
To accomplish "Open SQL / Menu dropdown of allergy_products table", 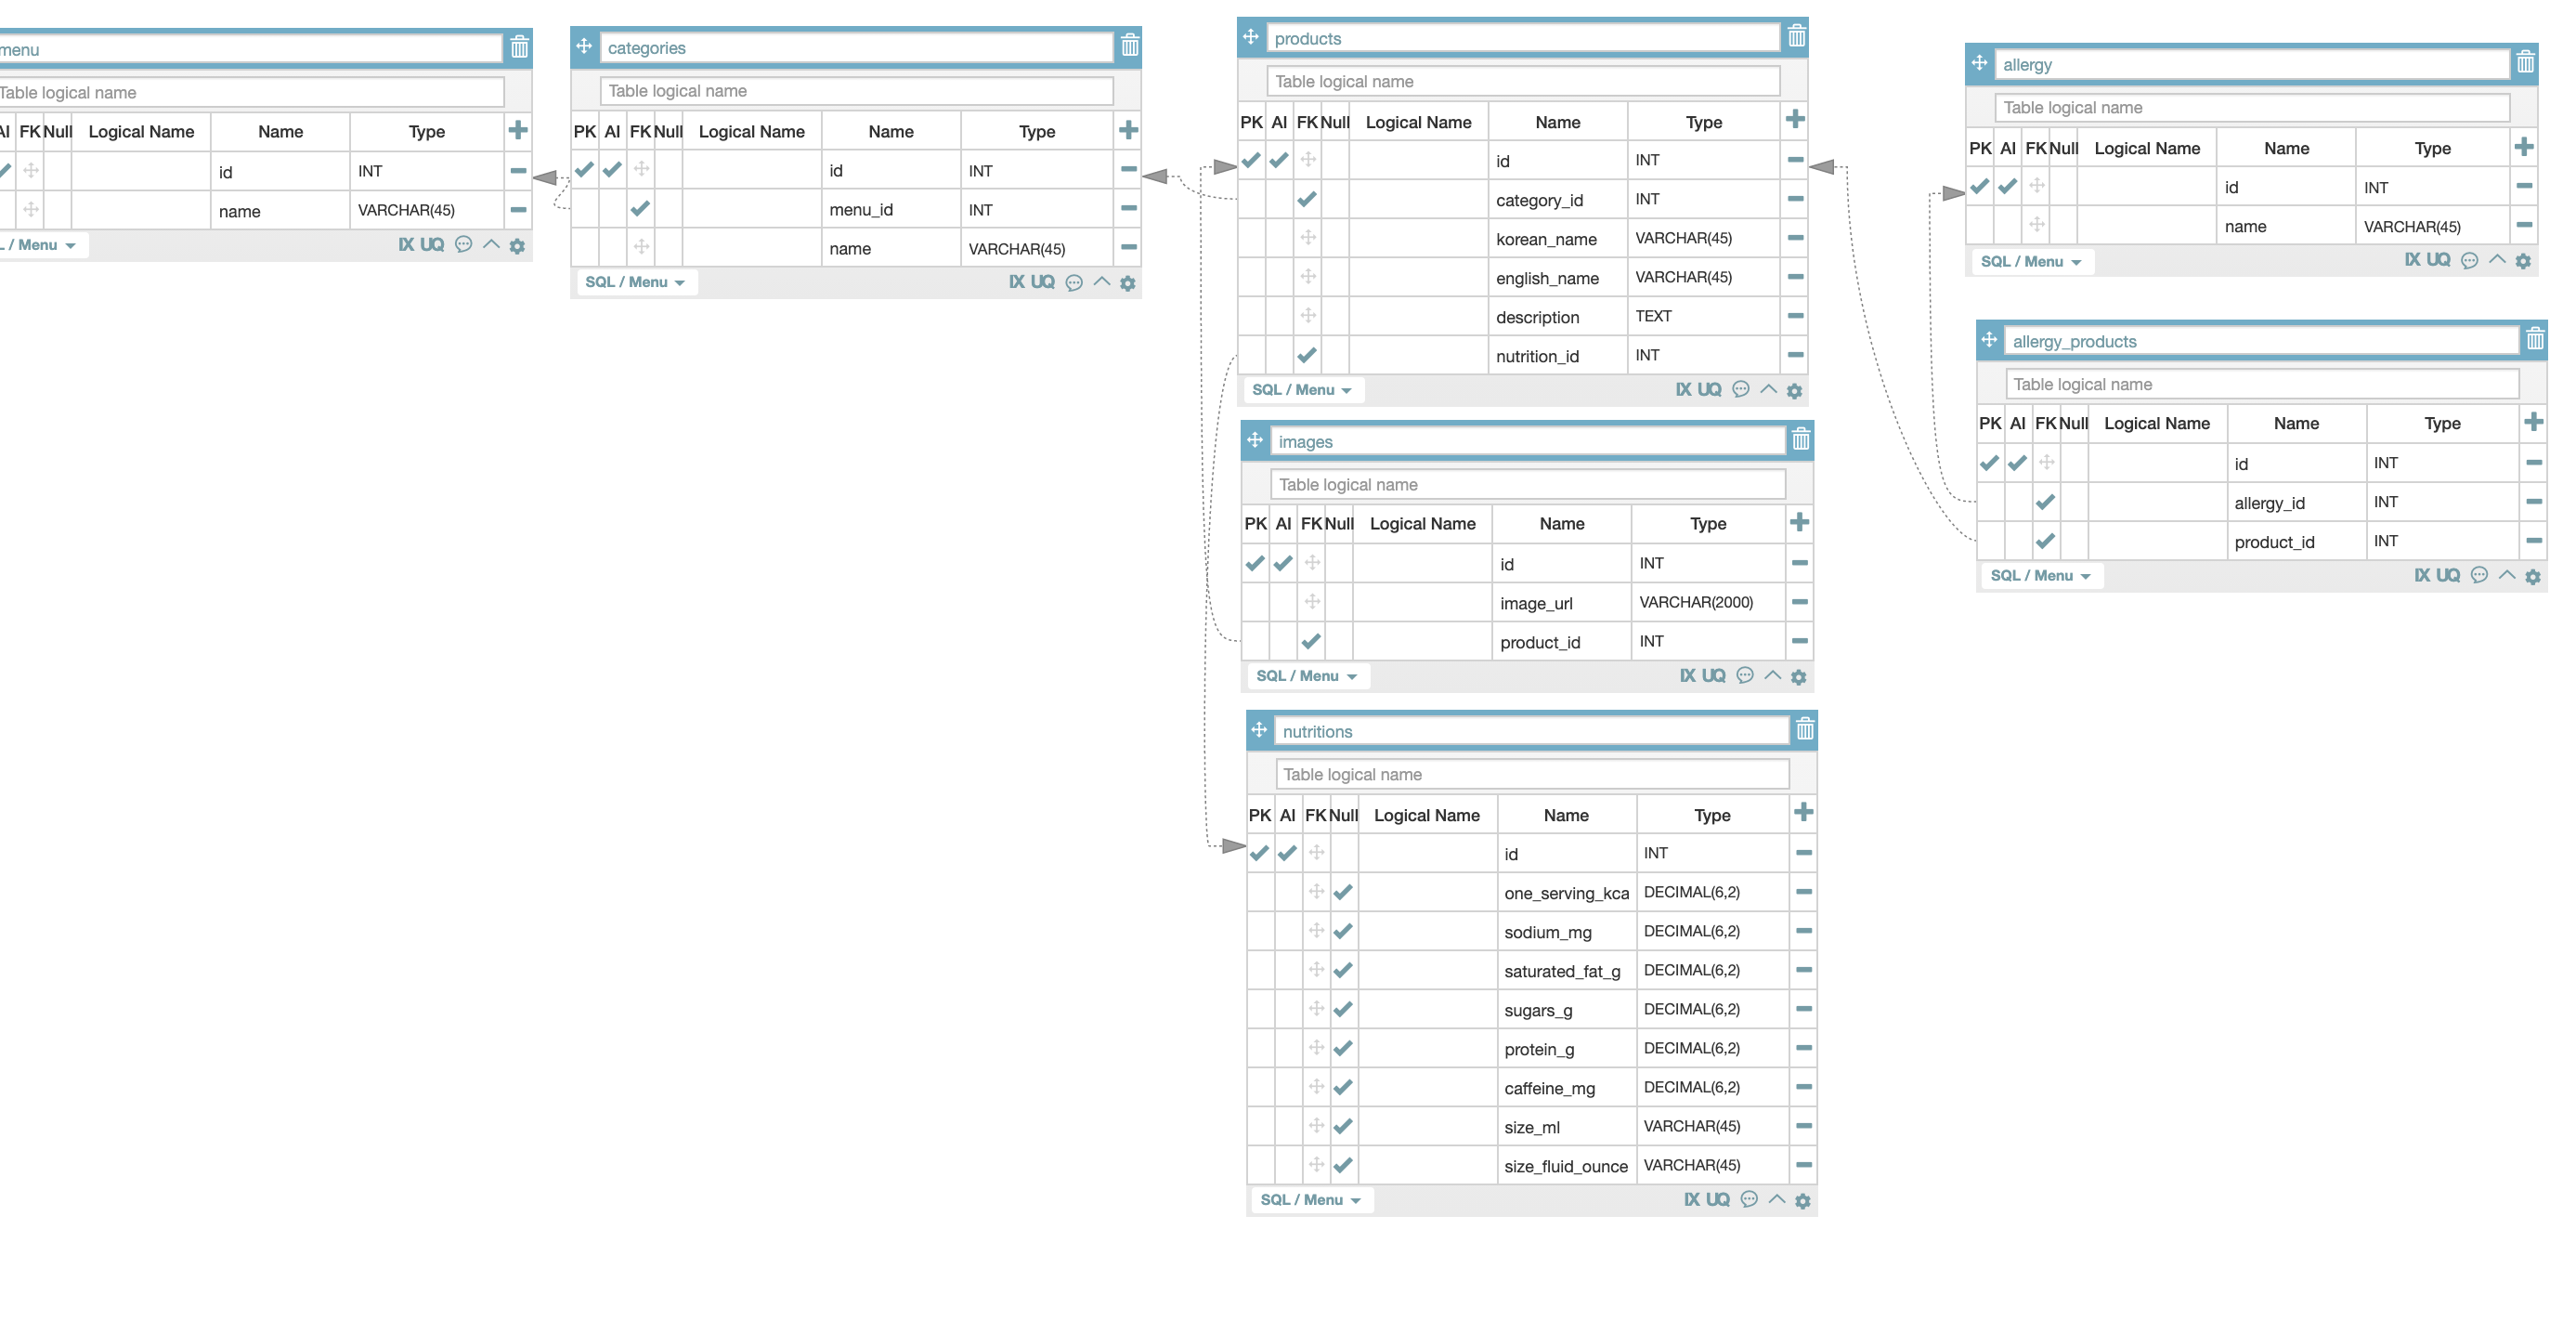I will [x=2041, y=576].
